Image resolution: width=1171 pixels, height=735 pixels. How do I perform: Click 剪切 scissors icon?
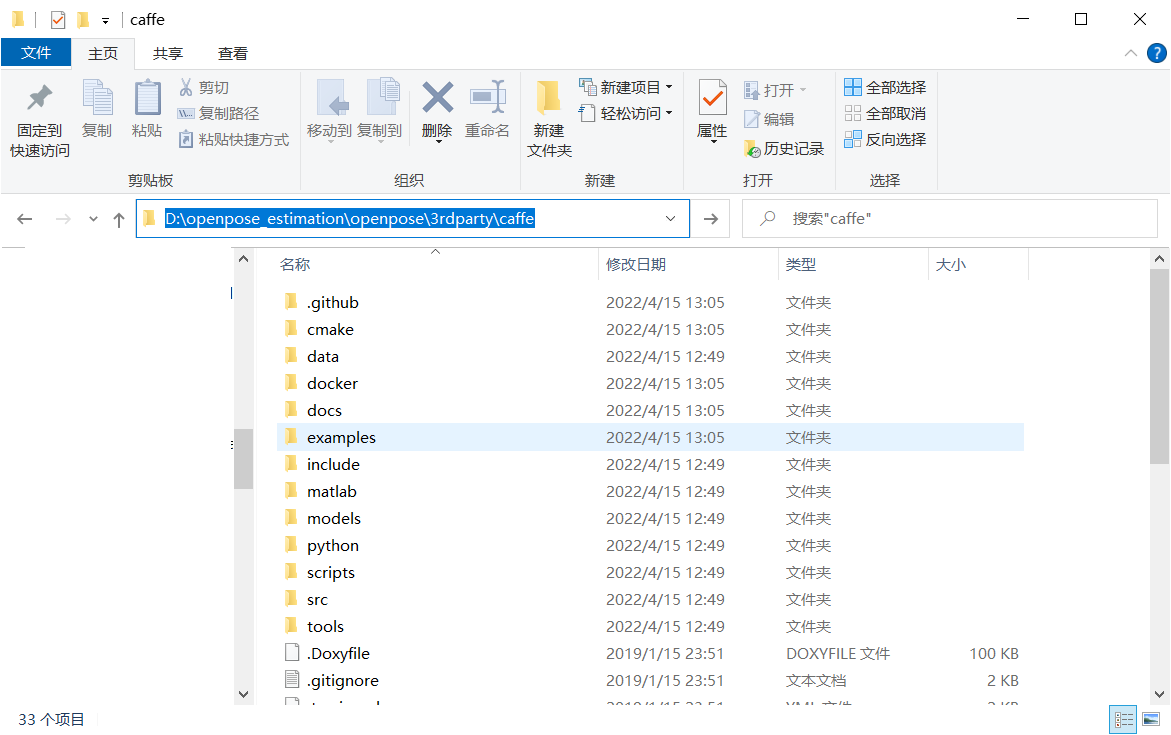click(186, 87)
